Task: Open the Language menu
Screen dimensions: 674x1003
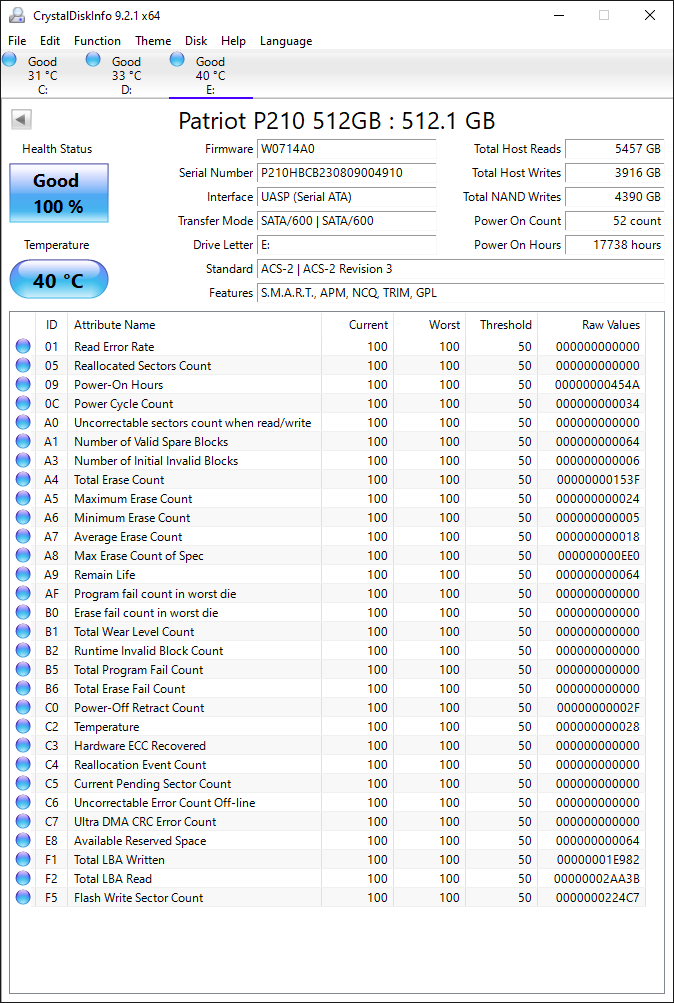Action: (x=286, y=41)
